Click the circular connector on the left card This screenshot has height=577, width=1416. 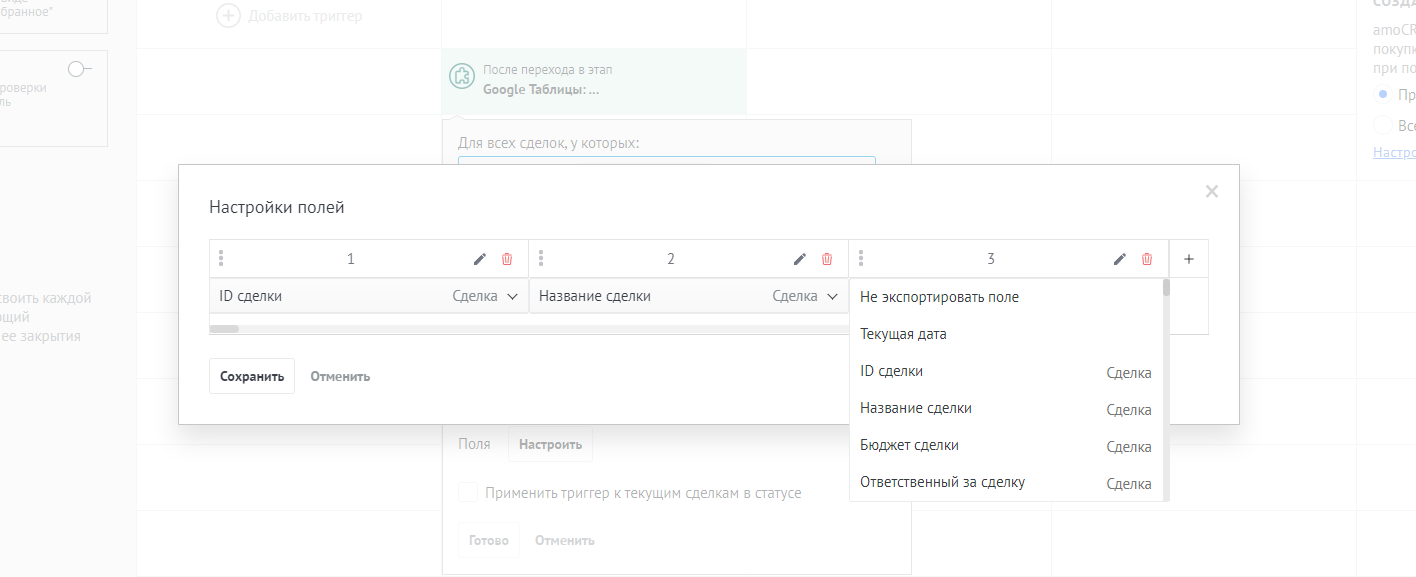75,68
